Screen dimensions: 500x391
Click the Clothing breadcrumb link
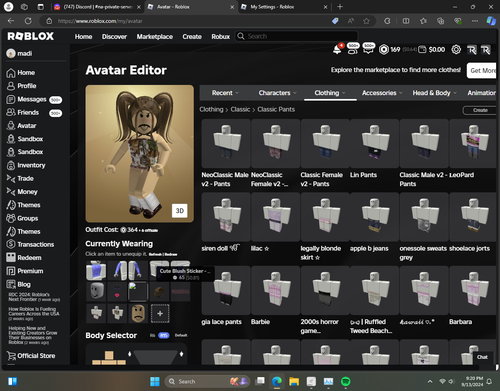pyautogui.click(x=211, y=109)
